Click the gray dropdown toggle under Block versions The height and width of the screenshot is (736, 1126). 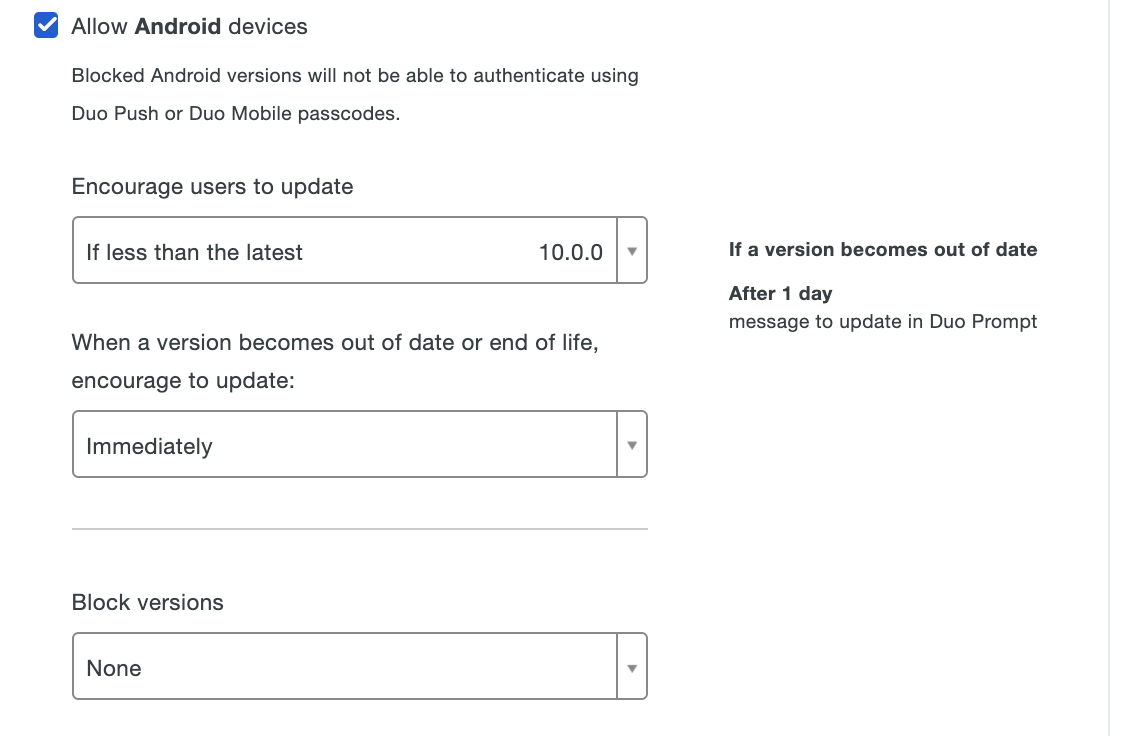point(632,666)
